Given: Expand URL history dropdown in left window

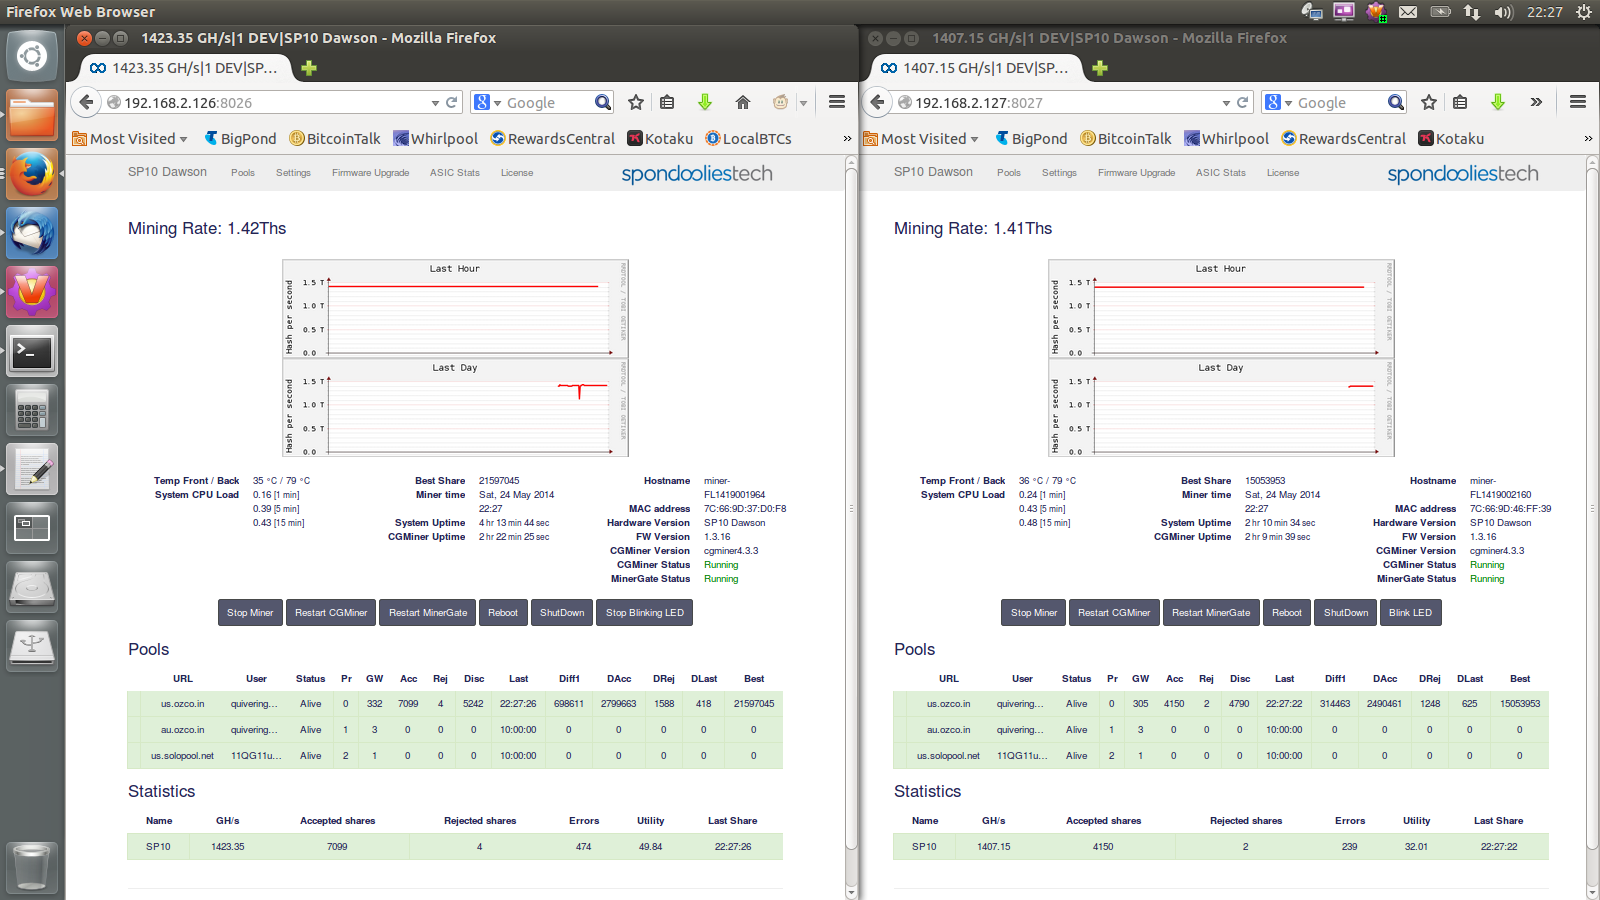Looking at the screenshot, I should pos(435,103).
